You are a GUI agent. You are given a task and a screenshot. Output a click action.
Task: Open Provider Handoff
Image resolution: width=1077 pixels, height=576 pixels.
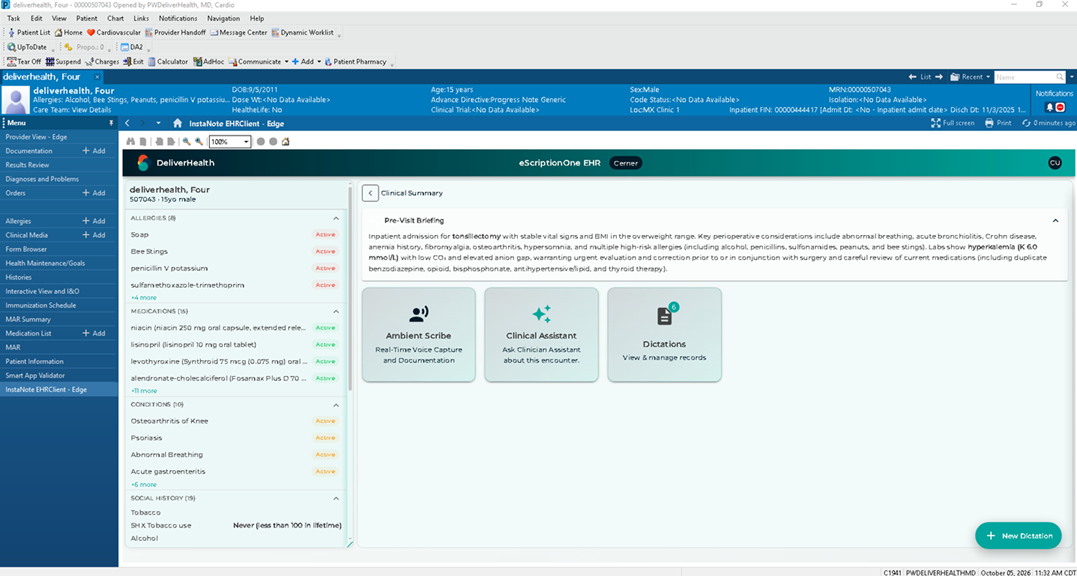[x=175, y=32]
